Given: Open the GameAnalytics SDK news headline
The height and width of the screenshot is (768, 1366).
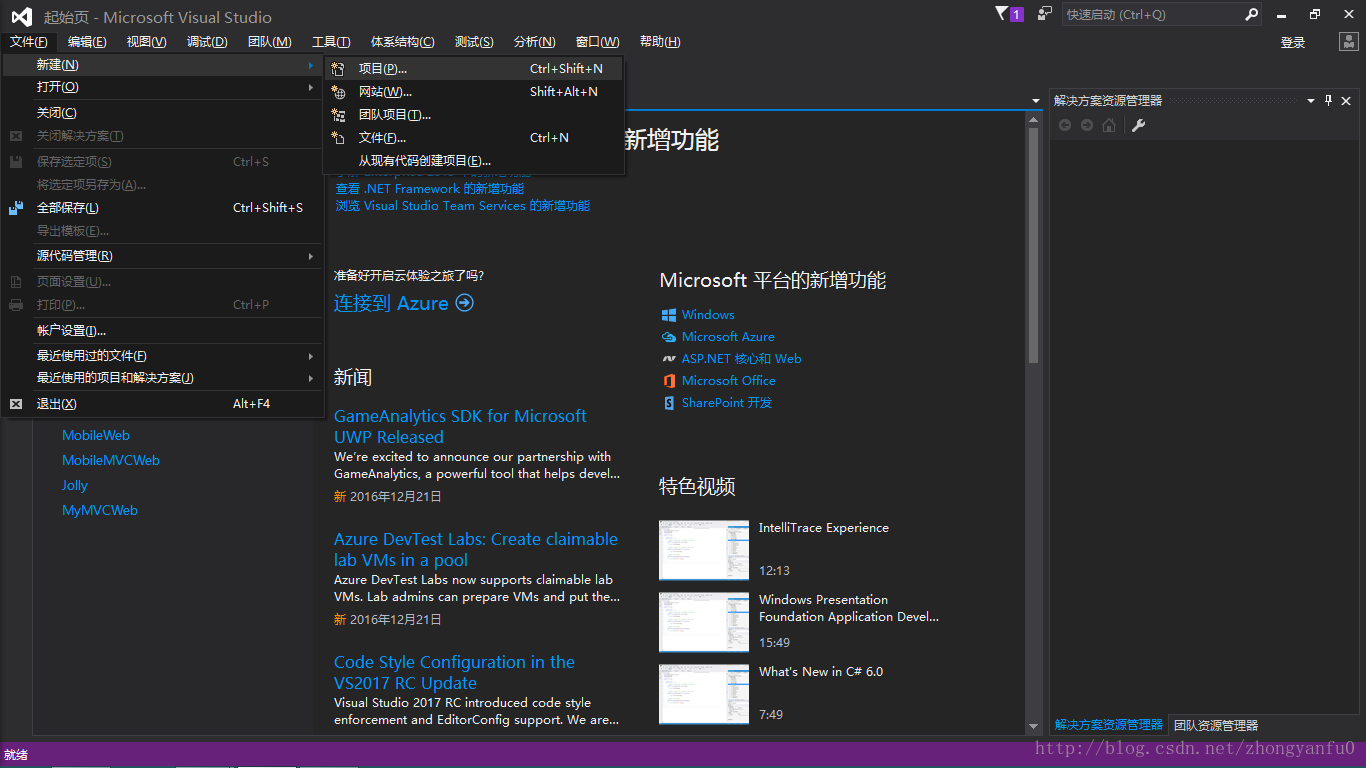Looking at the screenshot, I should click(460, 426).
